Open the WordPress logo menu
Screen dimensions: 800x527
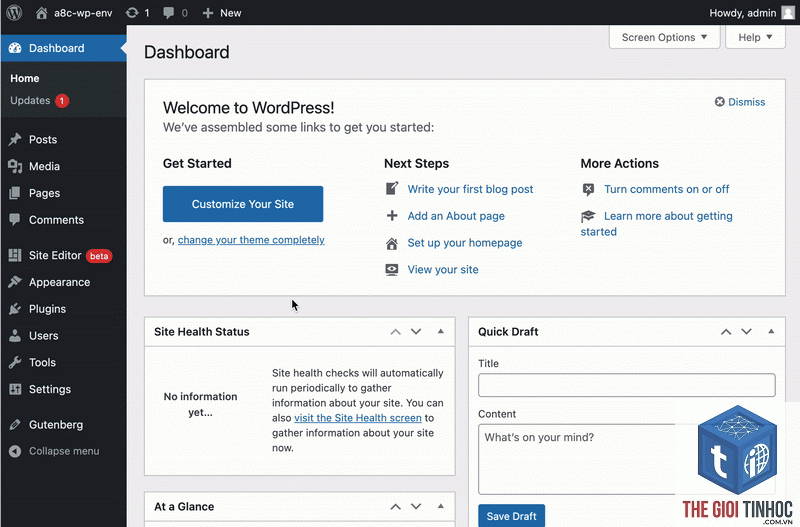pos(14,13)
